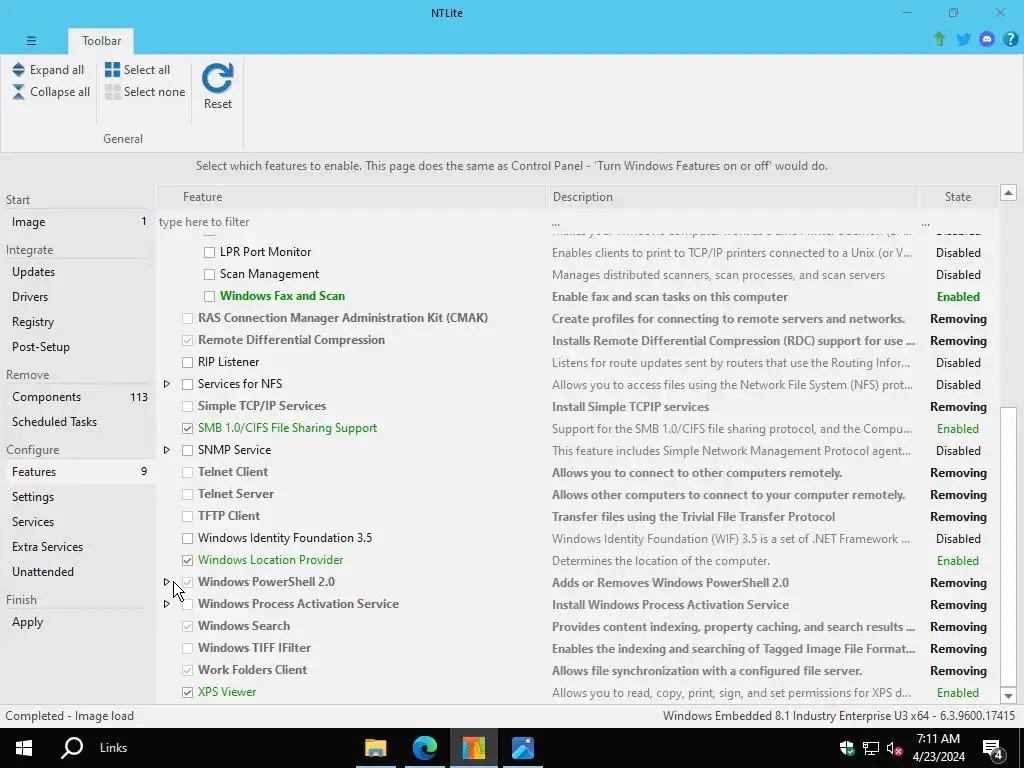Go to the Apply page
This screenshot has width=1024, height=768.
coord(78,622)
